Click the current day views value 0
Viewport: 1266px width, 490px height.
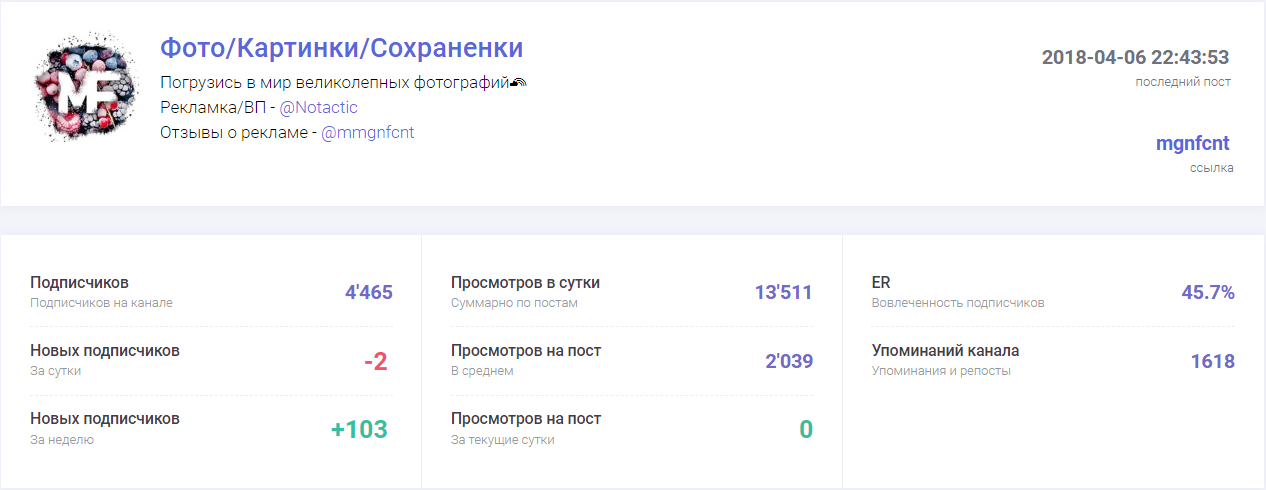[806, 429]
